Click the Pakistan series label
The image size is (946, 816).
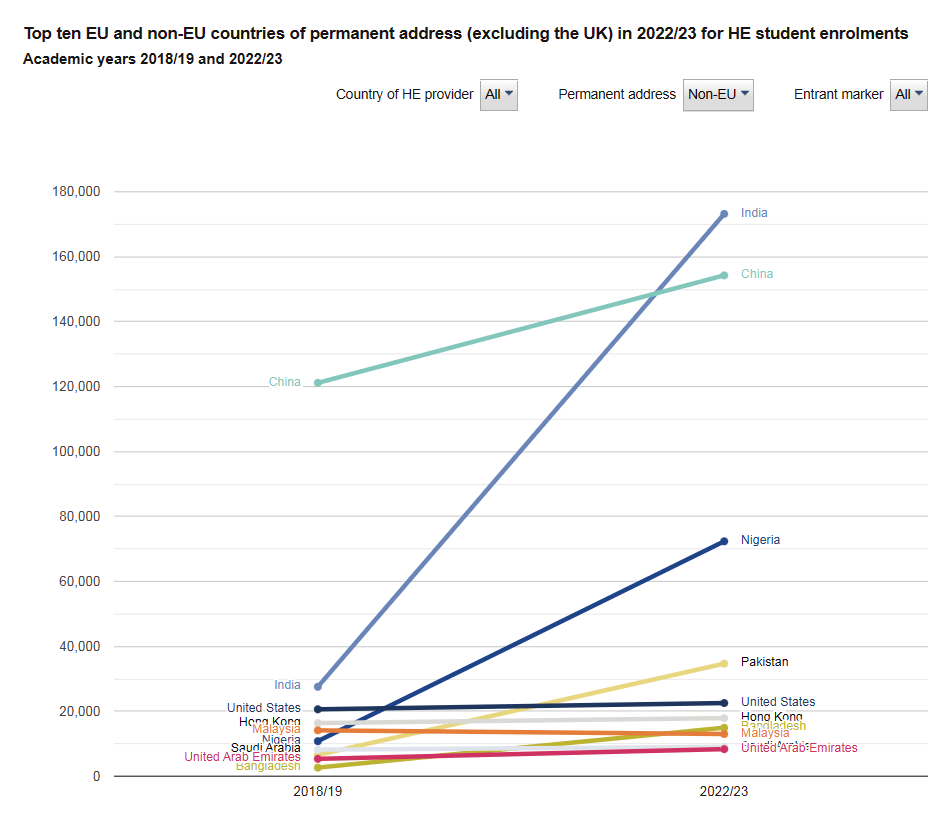tap(764, 662)
